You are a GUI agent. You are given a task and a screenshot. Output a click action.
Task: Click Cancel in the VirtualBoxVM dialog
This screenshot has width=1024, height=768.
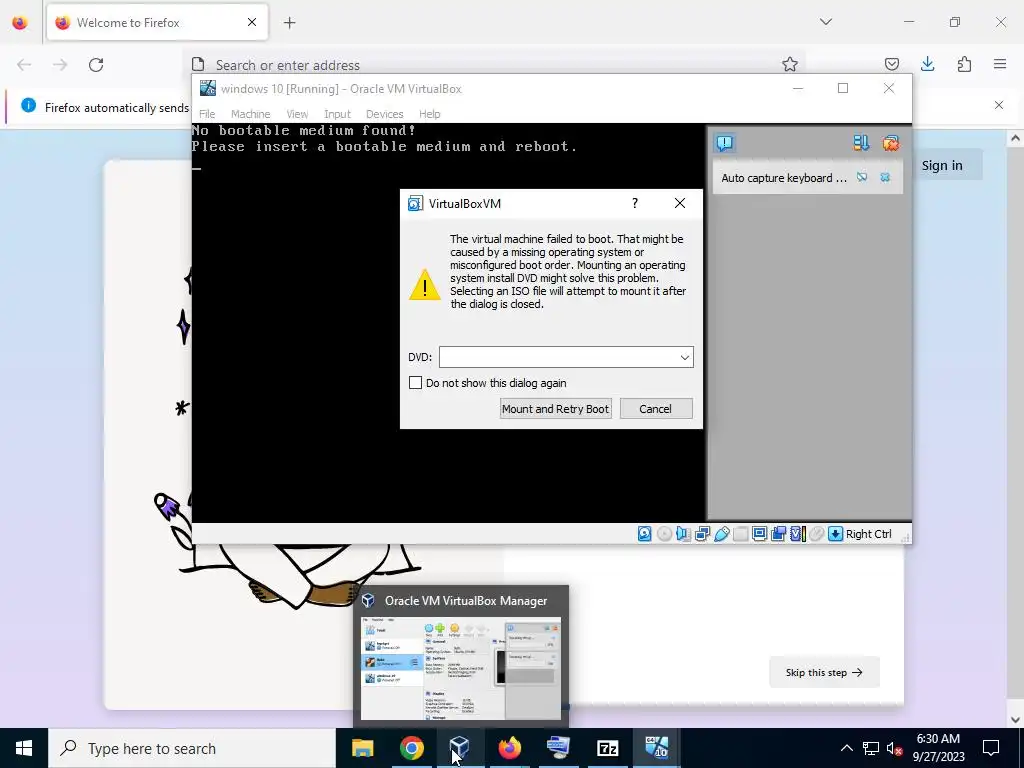pyautogui.click(x=656, y=409)
